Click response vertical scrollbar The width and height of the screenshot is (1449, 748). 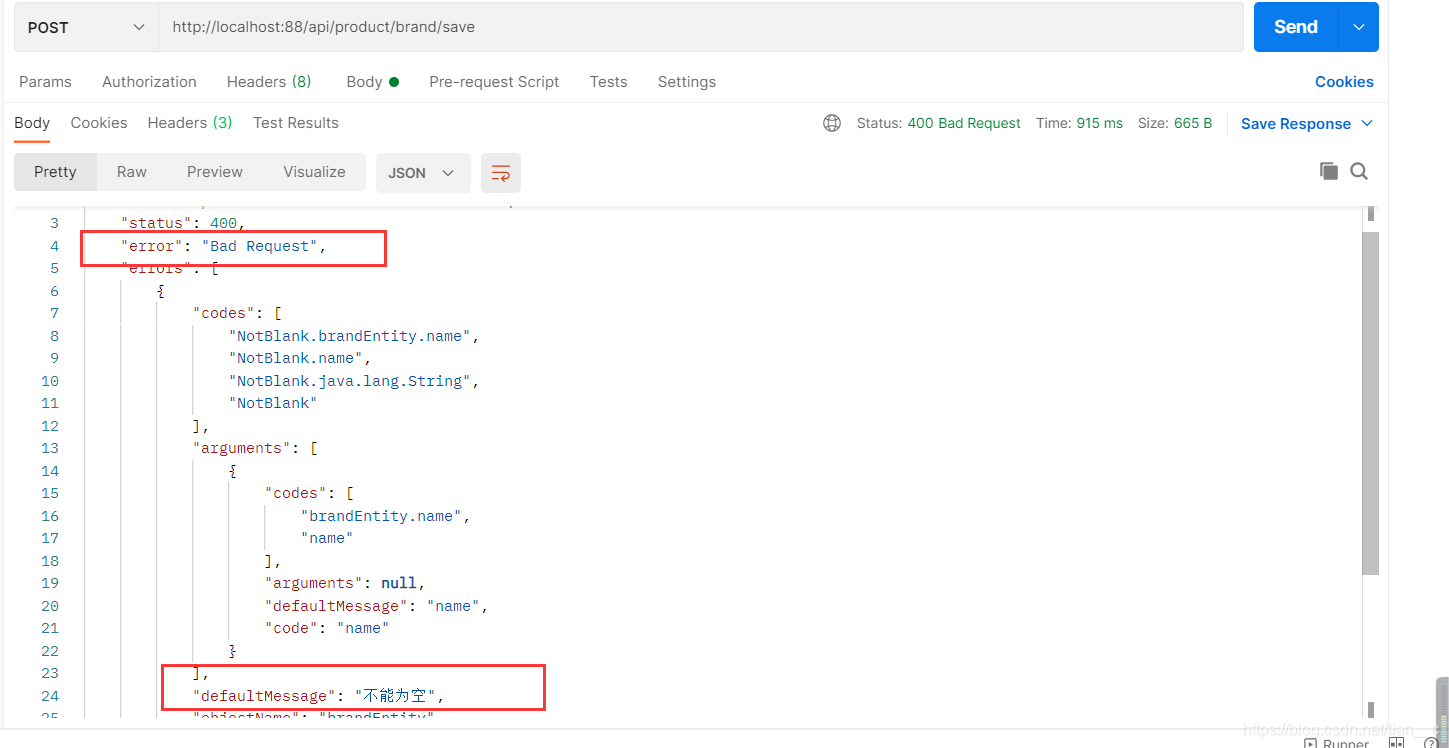pyautogui.click(x=1371, y=403)
